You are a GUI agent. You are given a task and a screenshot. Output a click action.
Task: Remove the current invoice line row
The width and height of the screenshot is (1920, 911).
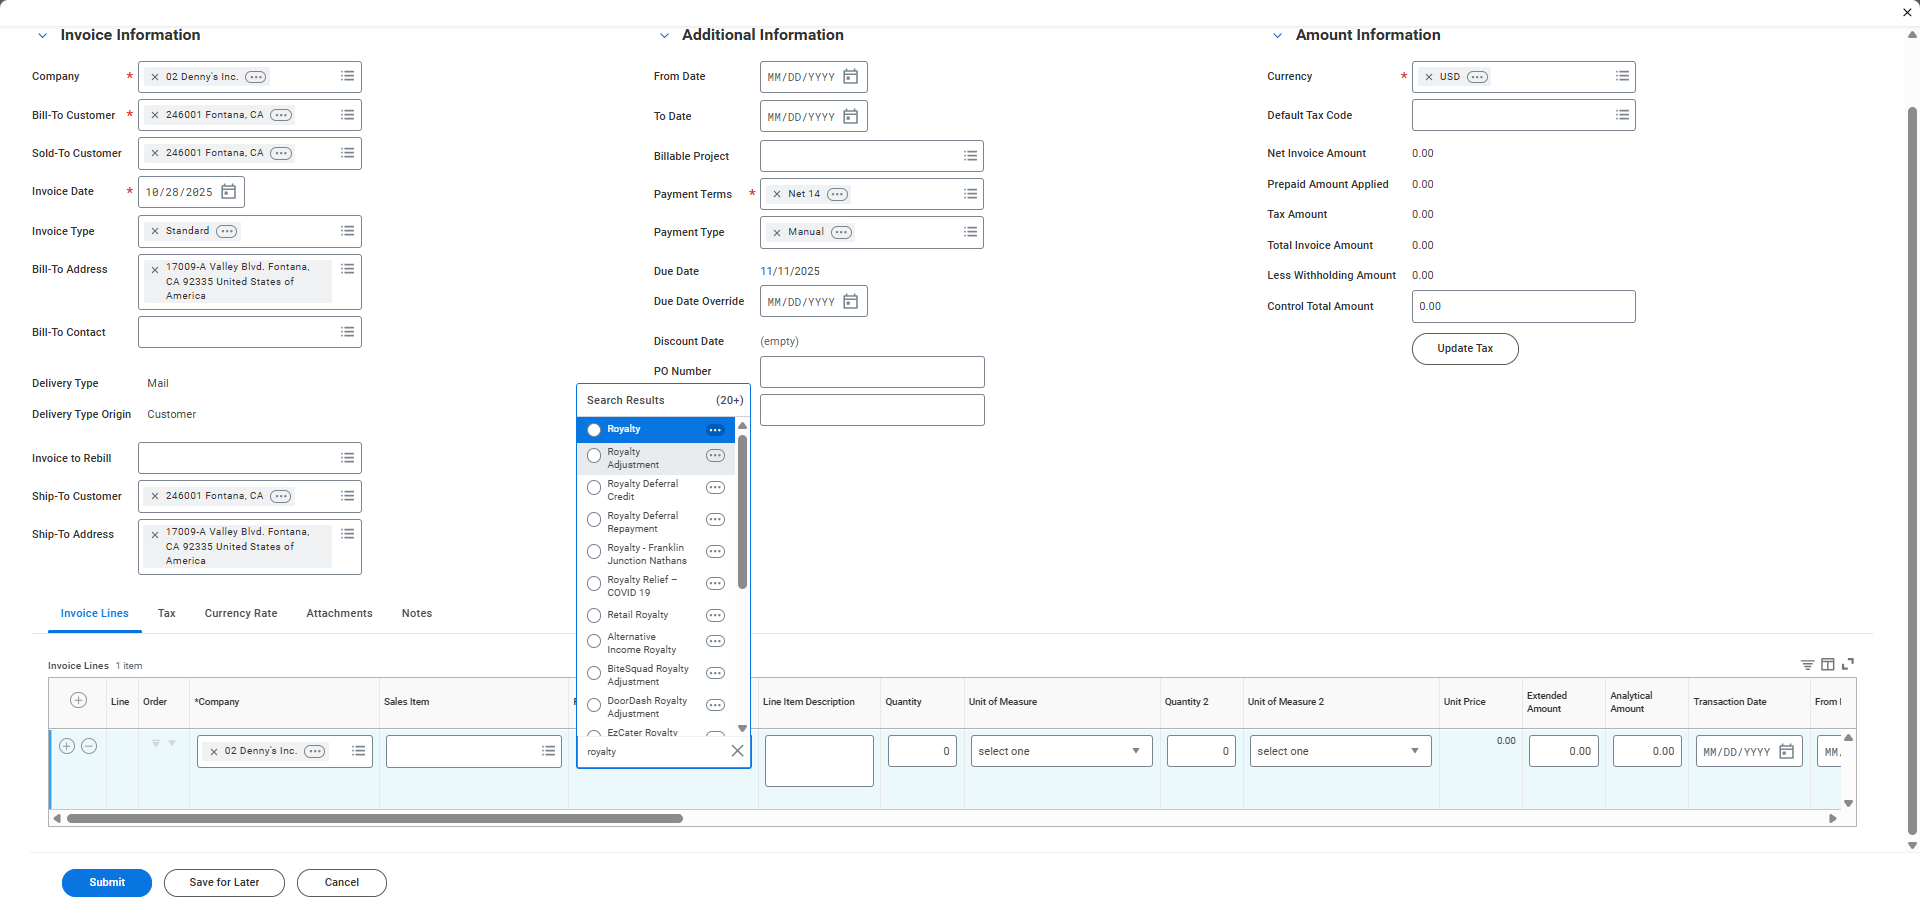(89, 746)
